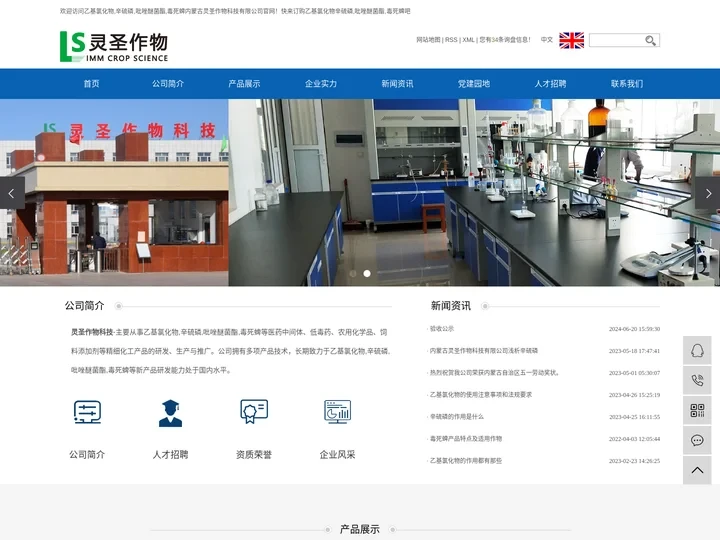Open 人才招聘 in the navigation bar
Screen dimensions: 720x540
(x=550, y=84)
